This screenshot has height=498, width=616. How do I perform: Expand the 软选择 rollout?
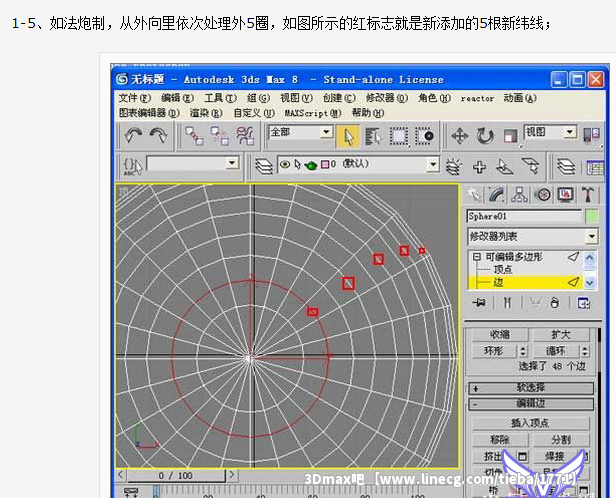[531, 388]
